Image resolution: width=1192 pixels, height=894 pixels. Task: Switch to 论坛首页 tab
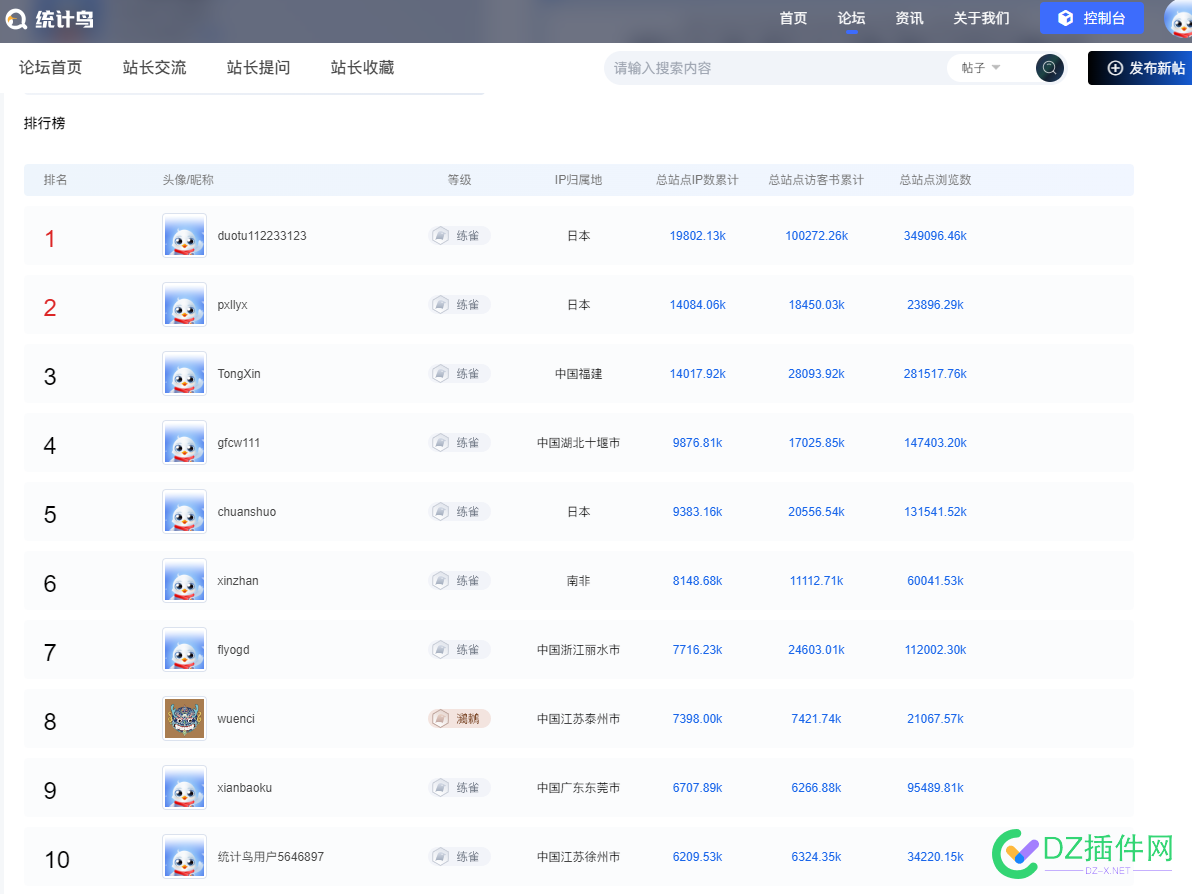click(50, 68)
